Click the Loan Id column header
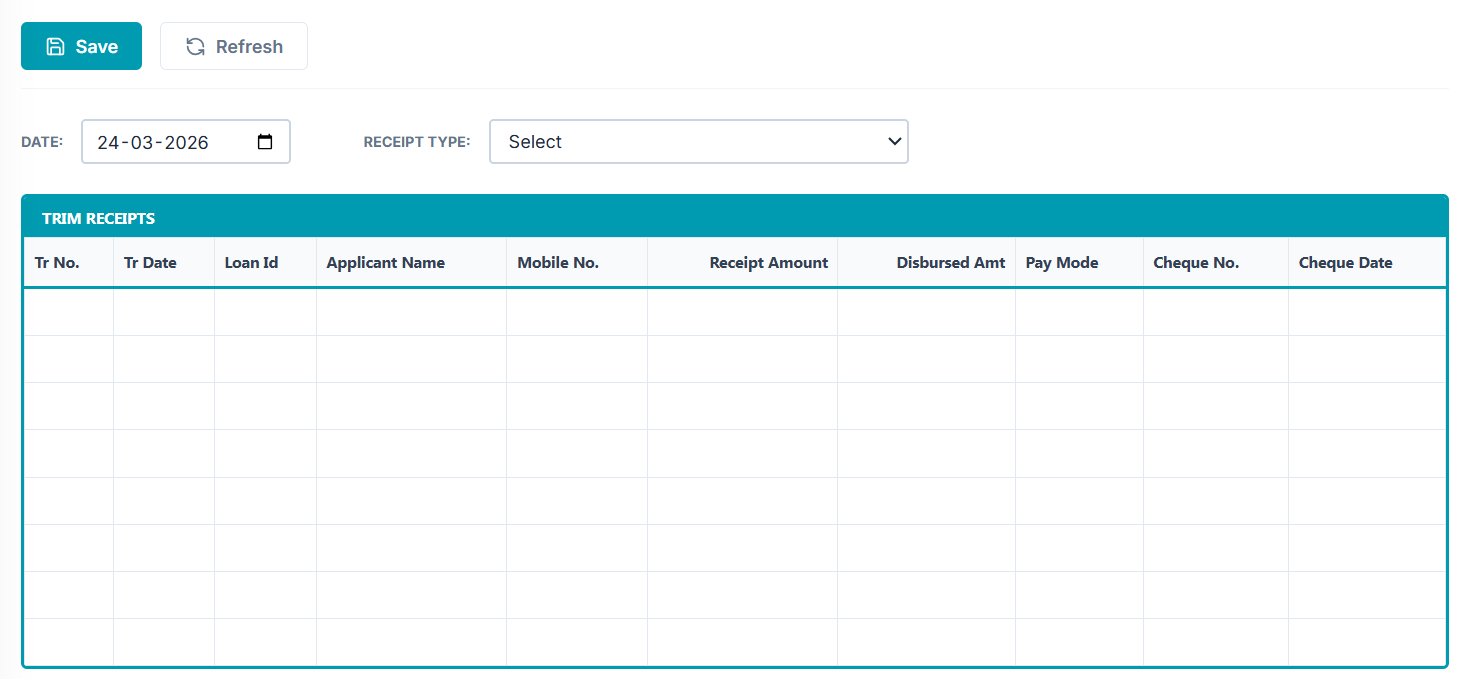 tap(251, 263)
